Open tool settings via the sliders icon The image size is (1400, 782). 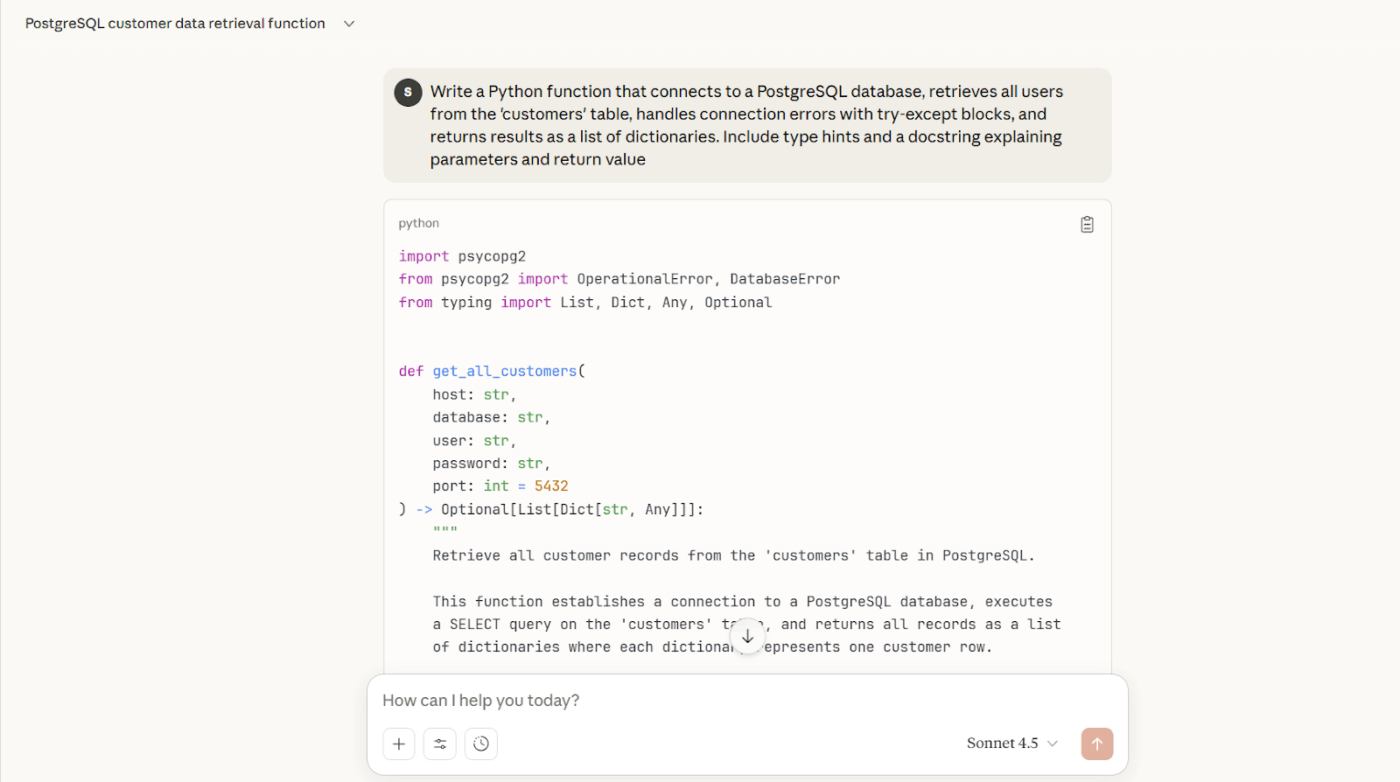(x=440, y=743)
